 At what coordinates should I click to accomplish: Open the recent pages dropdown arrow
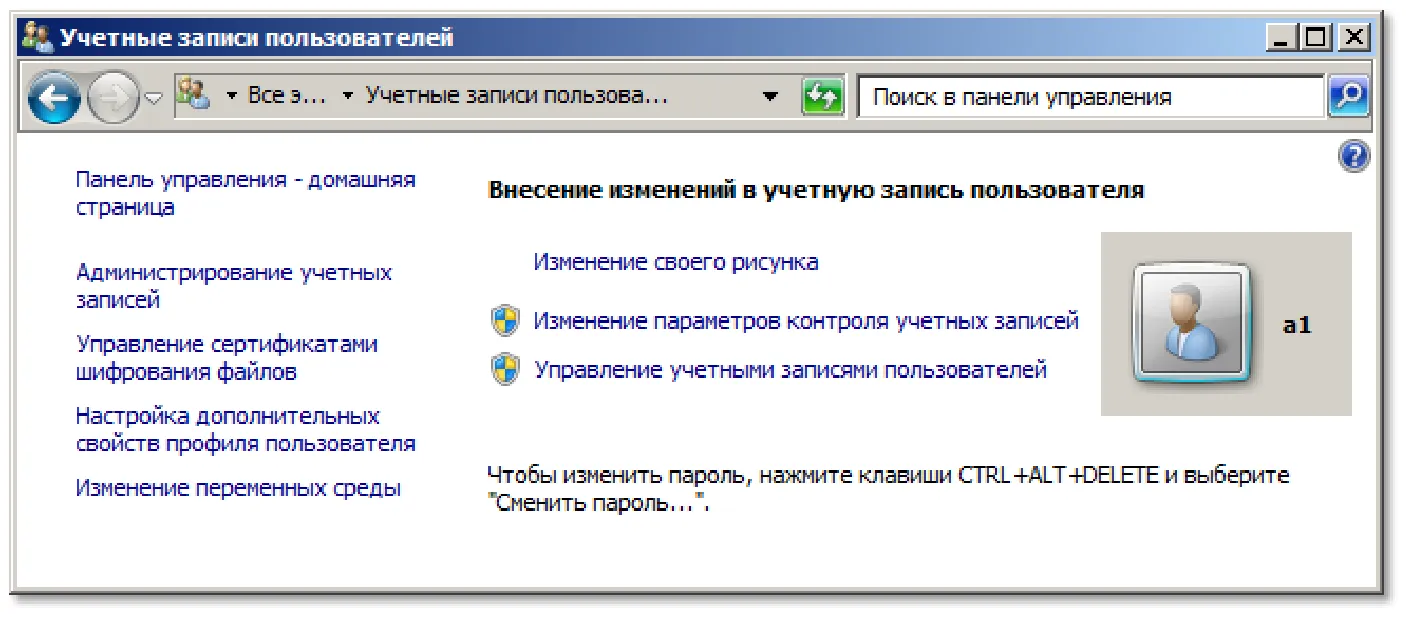[153, 98]
